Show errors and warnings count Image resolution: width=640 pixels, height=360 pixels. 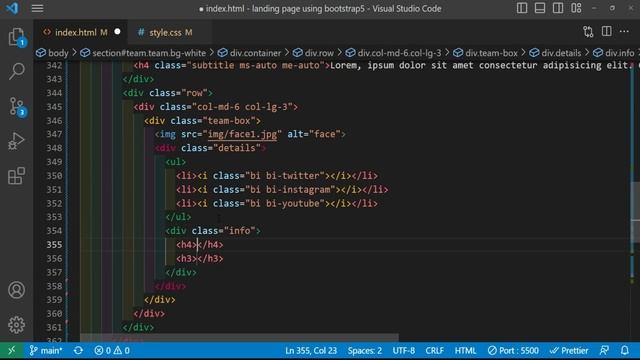(112, 351)
